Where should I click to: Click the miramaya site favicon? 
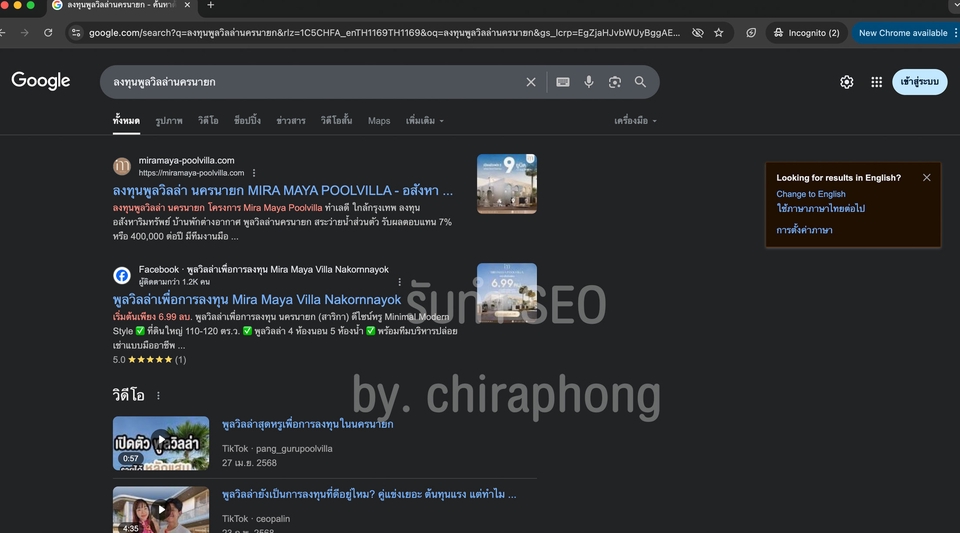[122, 166]
